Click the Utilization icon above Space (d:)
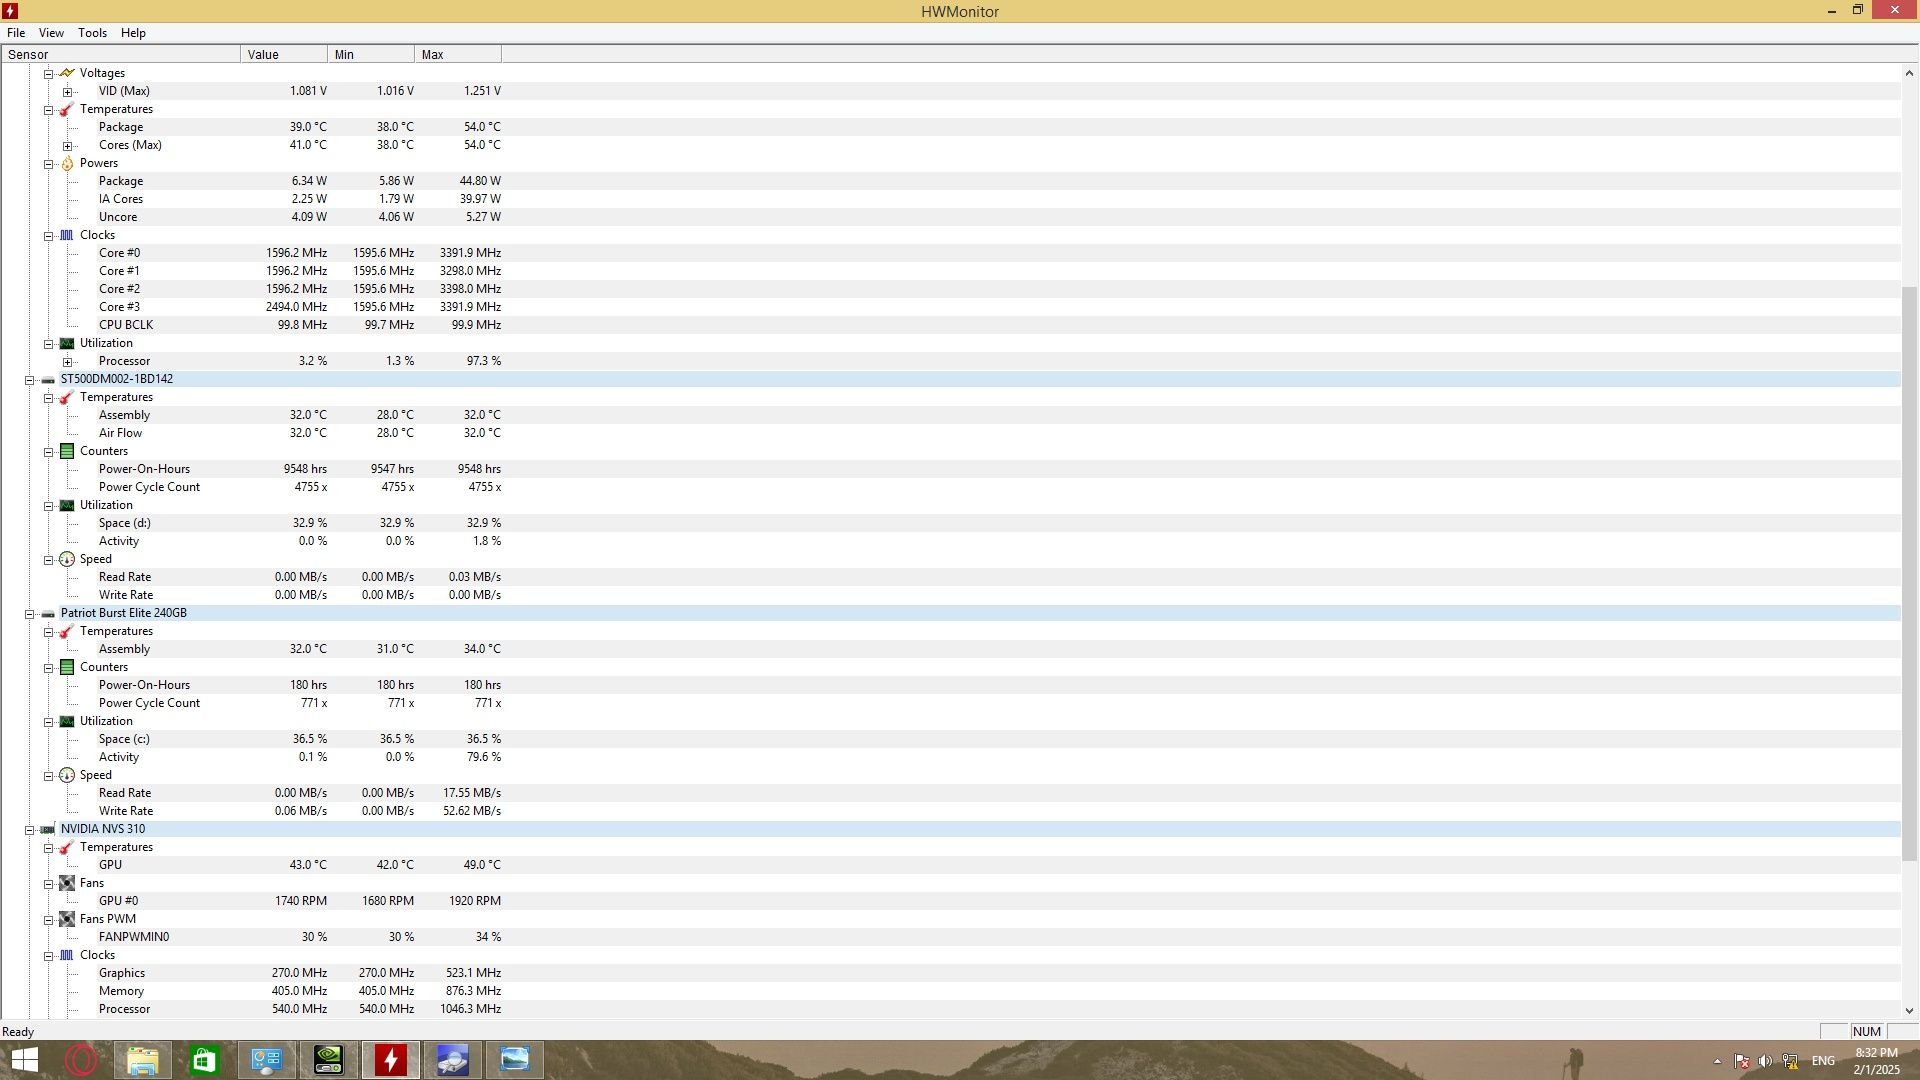Image resolution: width=1920 pixels, height=1080 pixels. tap(67, 505)
